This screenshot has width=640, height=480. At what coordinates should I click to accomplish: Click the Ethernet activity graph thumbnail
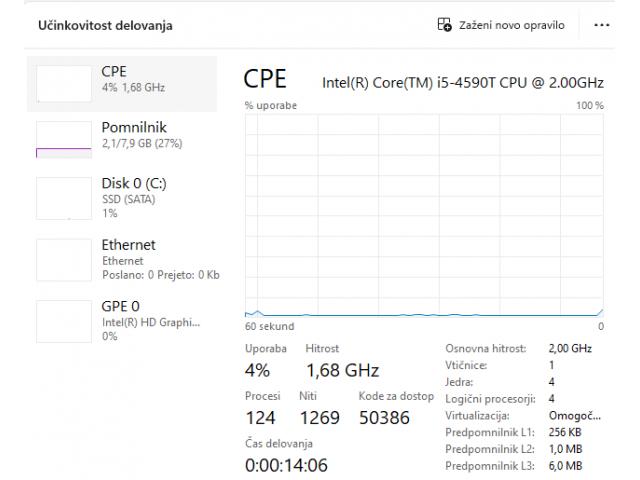63,260
